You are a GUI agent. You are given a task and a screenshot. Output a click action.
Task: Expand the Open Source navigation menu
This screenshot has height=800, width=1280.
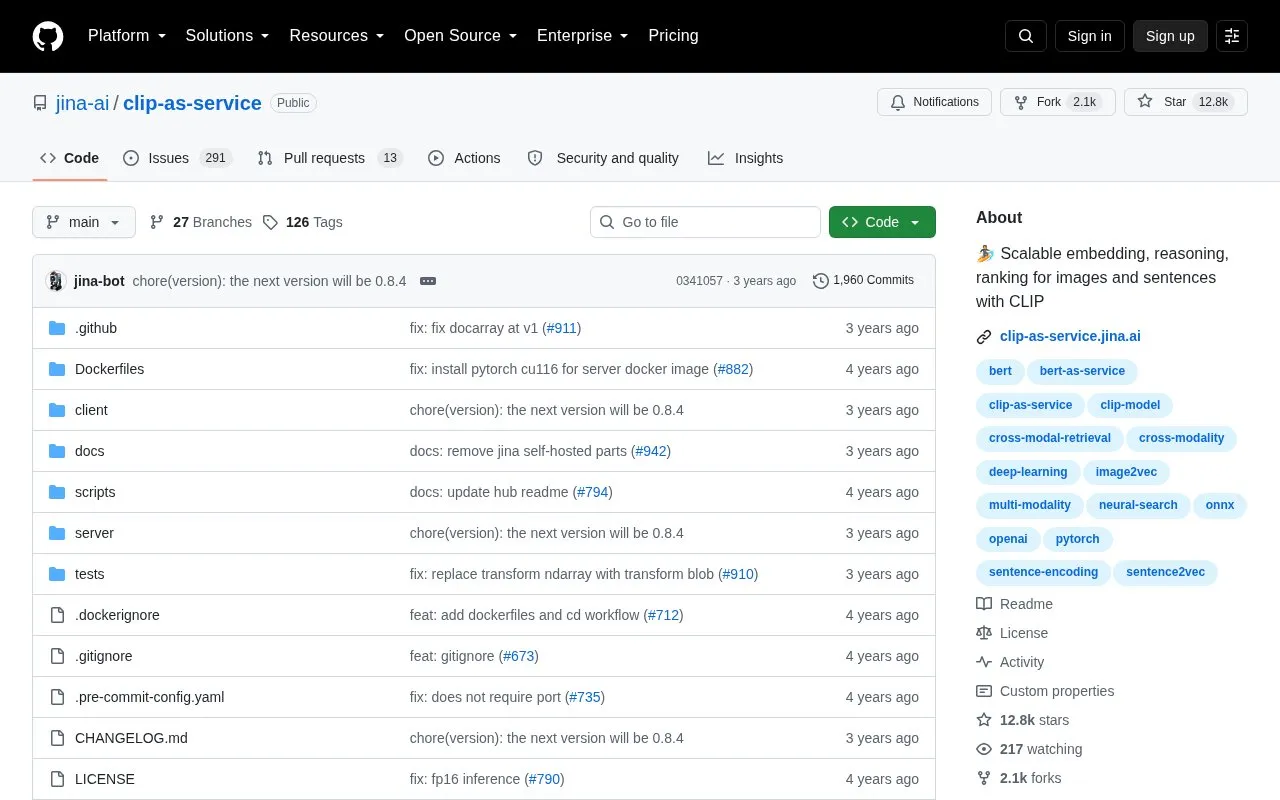pyautogui.click(x=461, y=36)
